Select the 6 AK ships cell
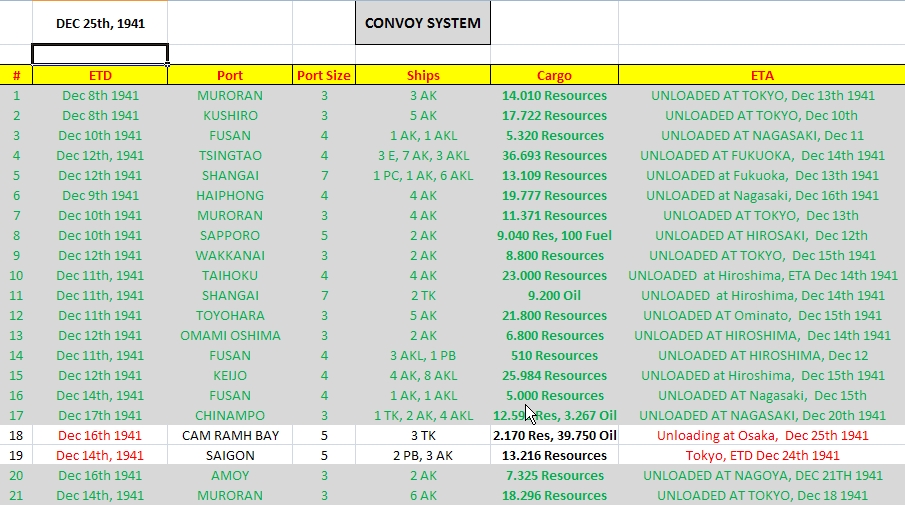The width and height of the screenshot is (905, 505). pyautogui.click(x=423, y=495)
